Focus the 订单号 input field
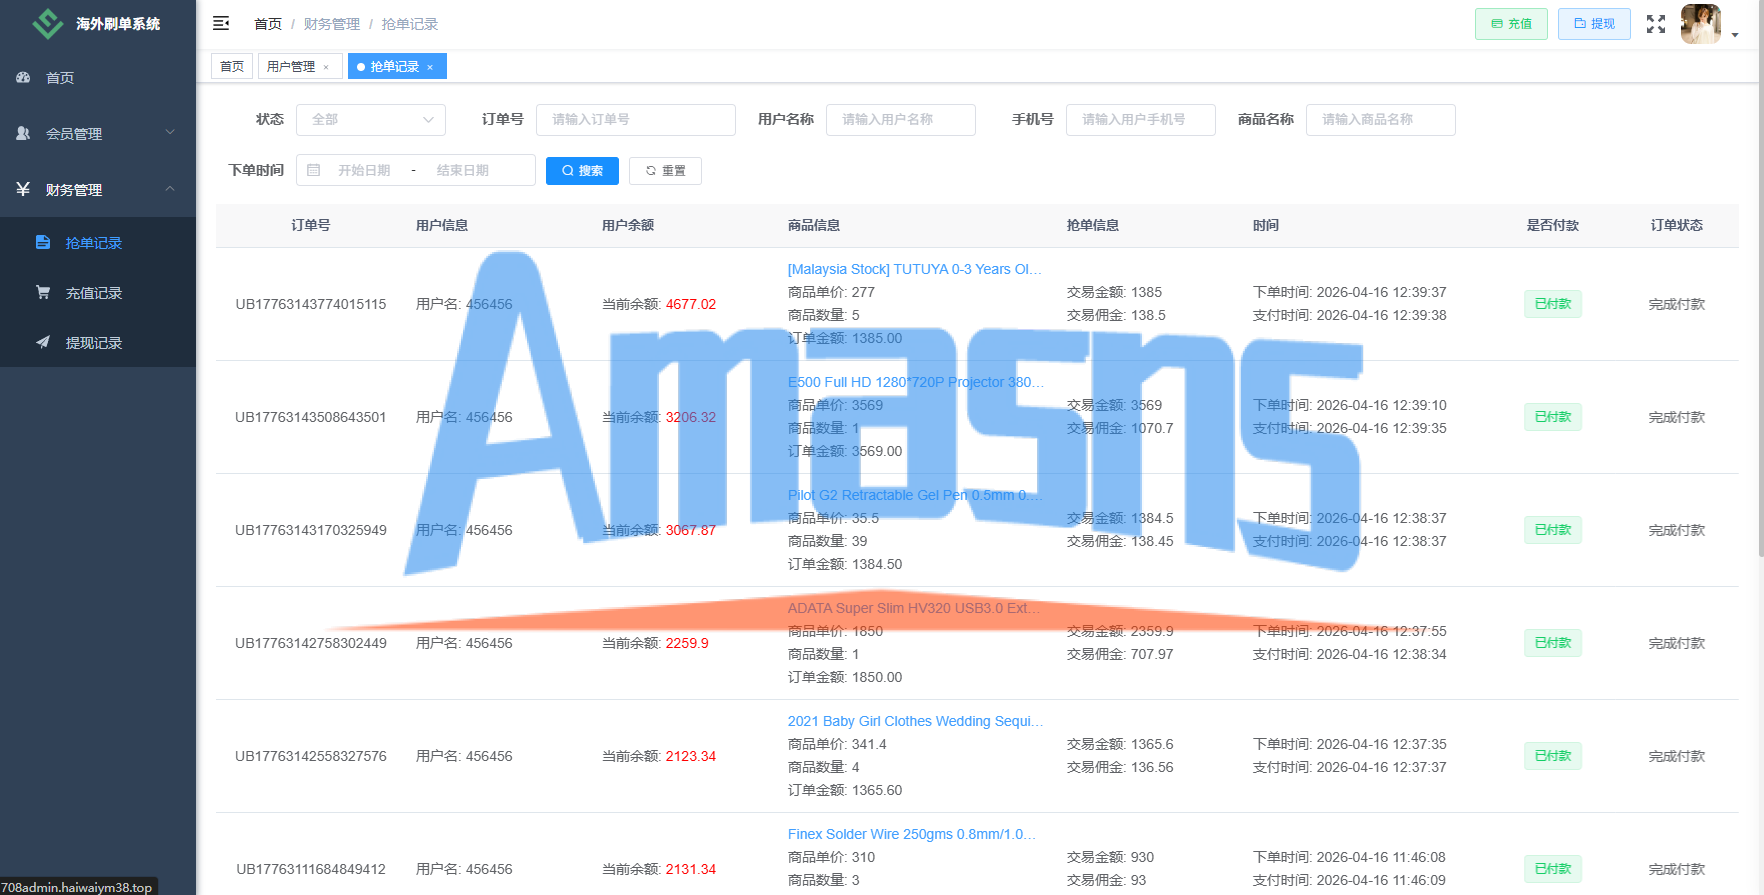 pos(636,120)
